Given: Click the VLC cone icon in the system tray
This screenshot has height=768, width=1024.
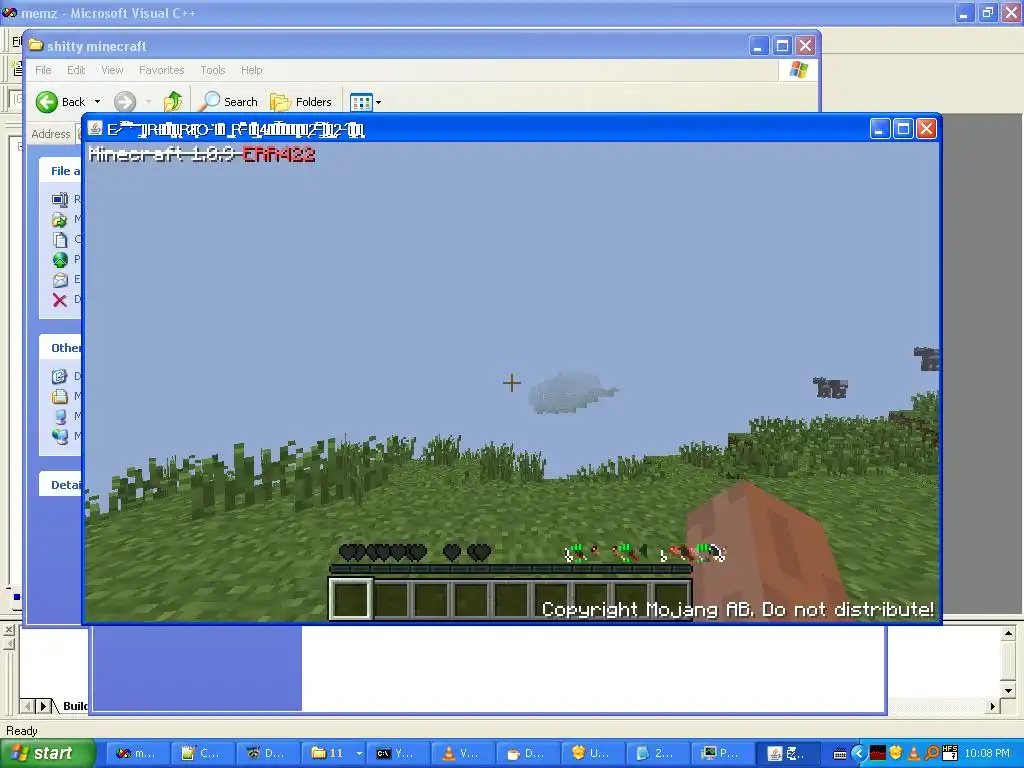Looking at the screenshot, I should tap(914, 754).
